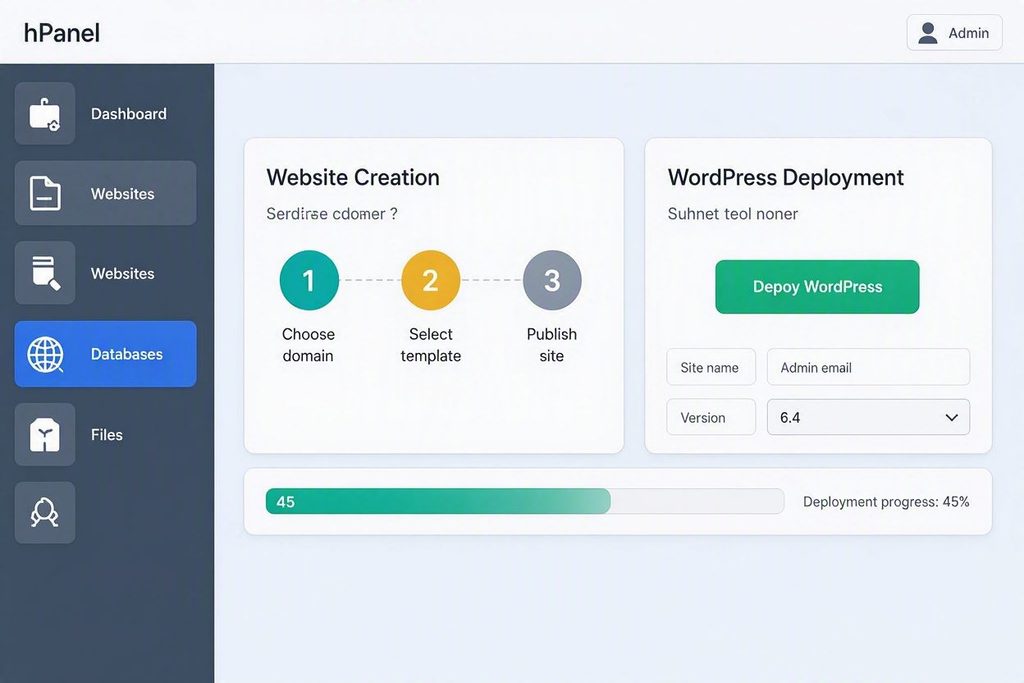
Task: Click the server search icon beside the second Websites
Action: coord(45,273)
